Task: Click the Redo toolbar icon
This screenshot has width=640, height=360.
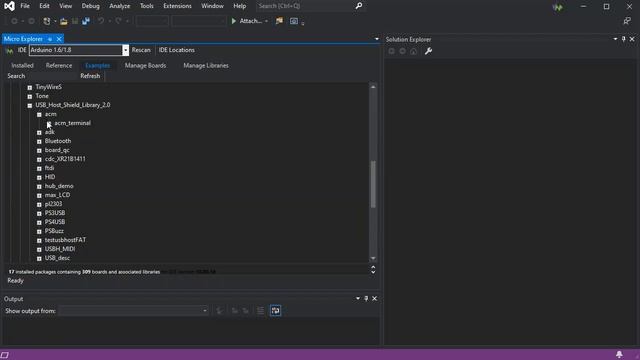Action: (118, 21)
